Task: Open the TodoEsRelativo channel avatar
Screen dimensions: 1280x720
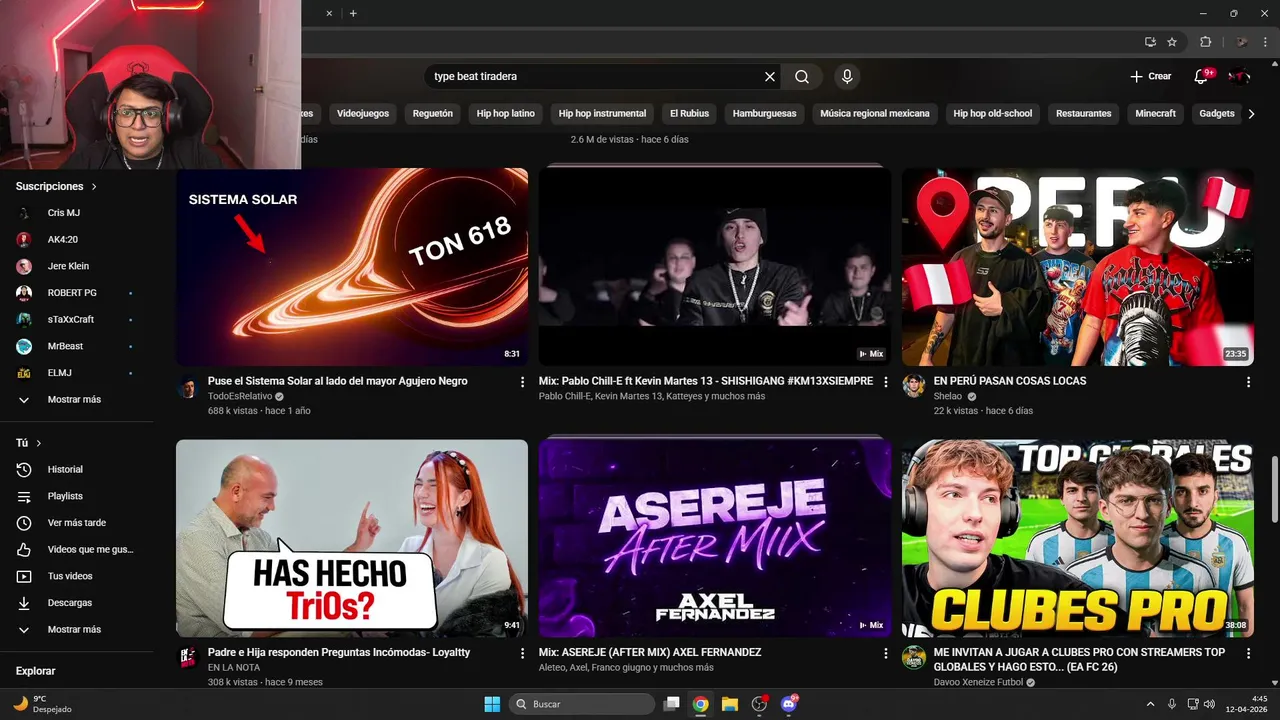Action: tap(188, 387)
